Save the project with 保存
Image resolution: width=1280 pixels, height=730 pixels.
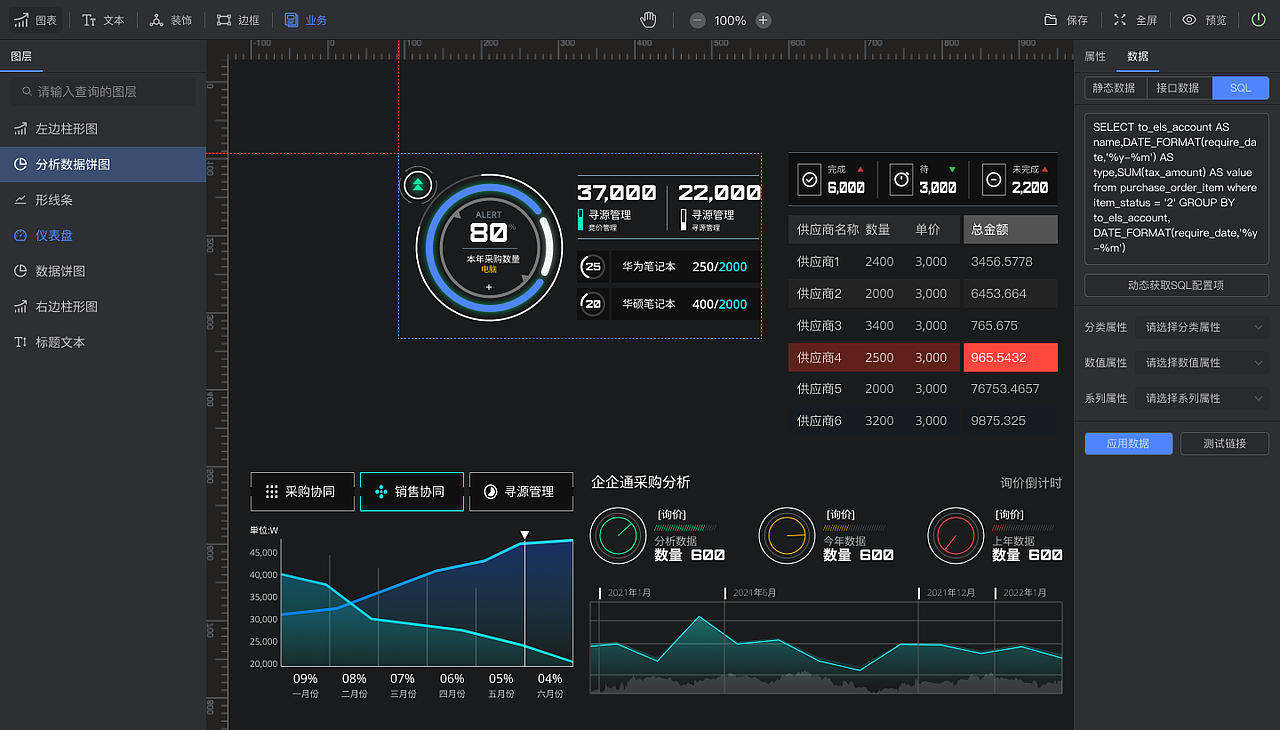pyautogui.click(x=1066, y=20)
